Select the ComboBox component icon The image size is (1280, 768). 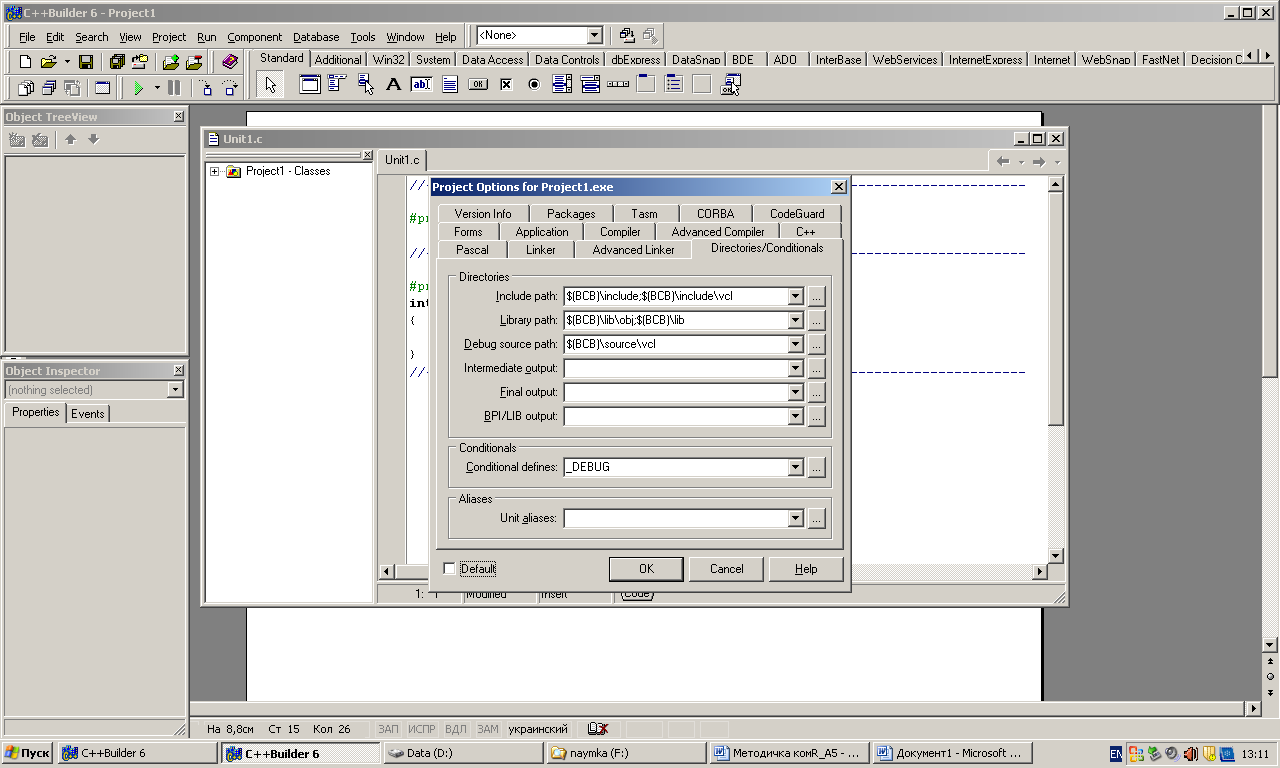pyautogui.click(x=590, y=84)
